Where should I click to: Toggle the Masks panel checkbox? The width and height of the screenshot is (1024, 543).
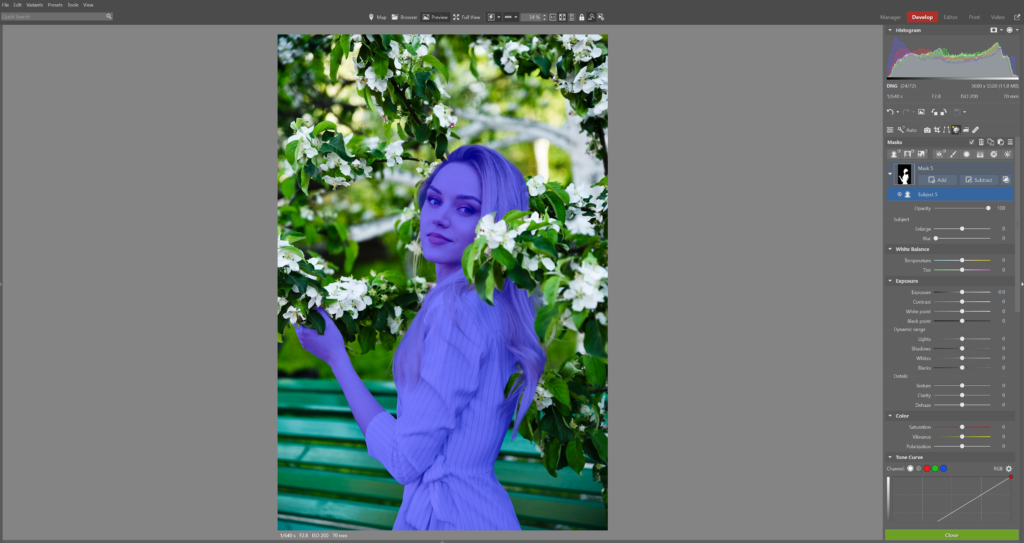coord(971,142)
